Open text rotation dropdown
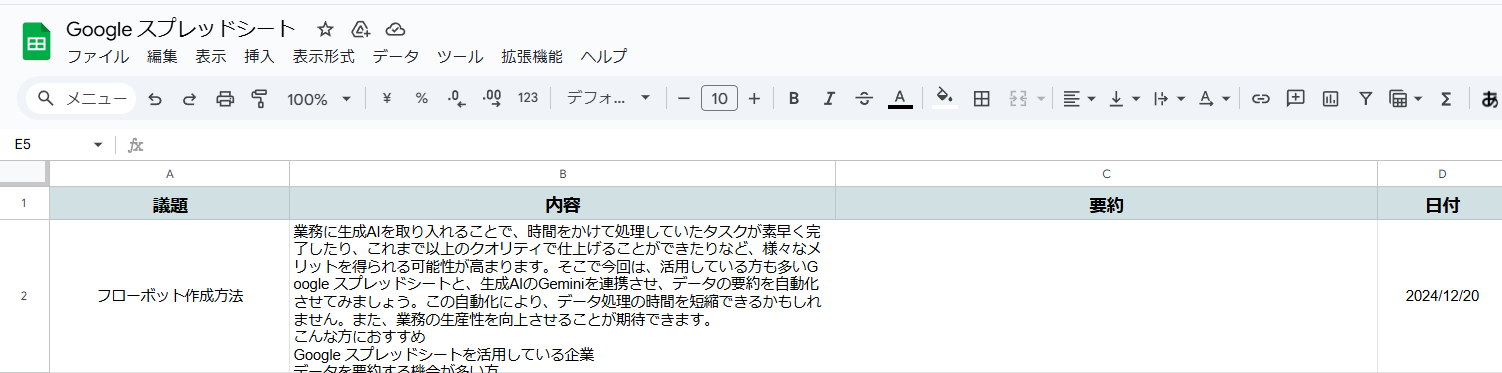The height and width of the screenshot is (373, 1502). click(1214, 99)
